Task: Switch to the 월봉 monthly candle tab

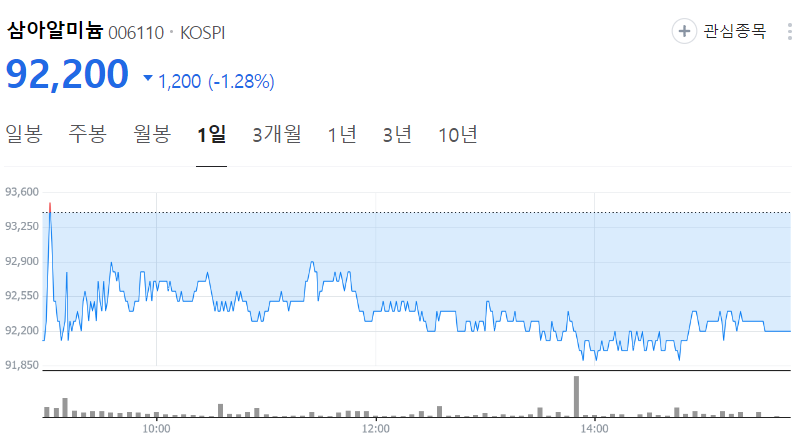Action: [x=152, y=134]
